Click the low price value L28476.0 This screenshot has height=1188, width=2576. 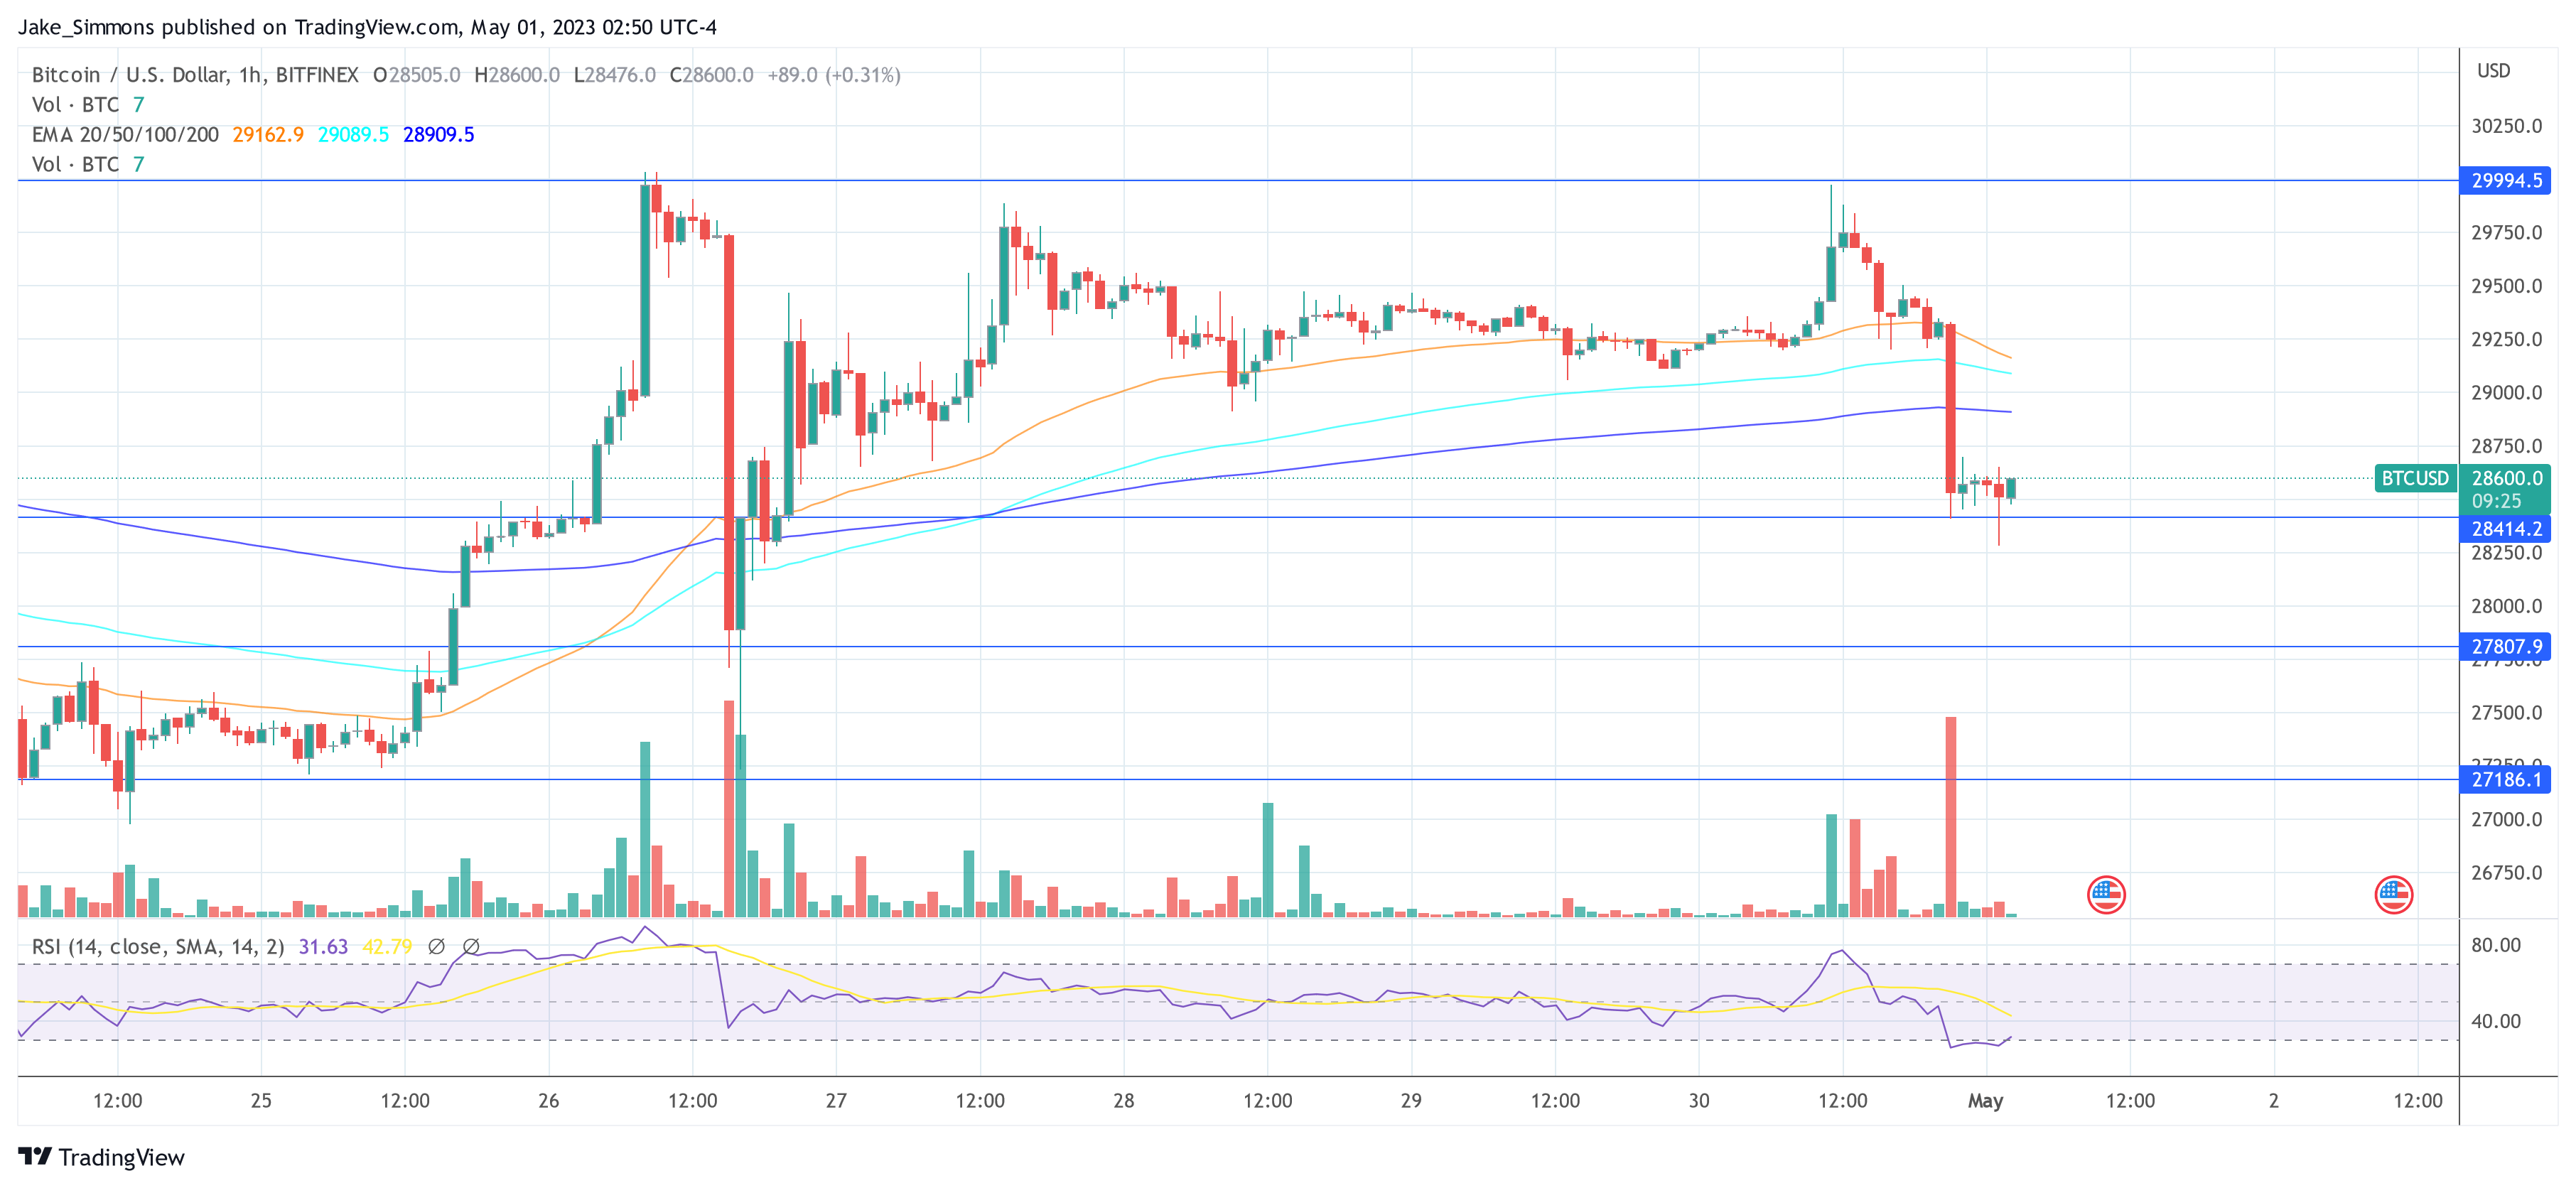click(614, 75)
